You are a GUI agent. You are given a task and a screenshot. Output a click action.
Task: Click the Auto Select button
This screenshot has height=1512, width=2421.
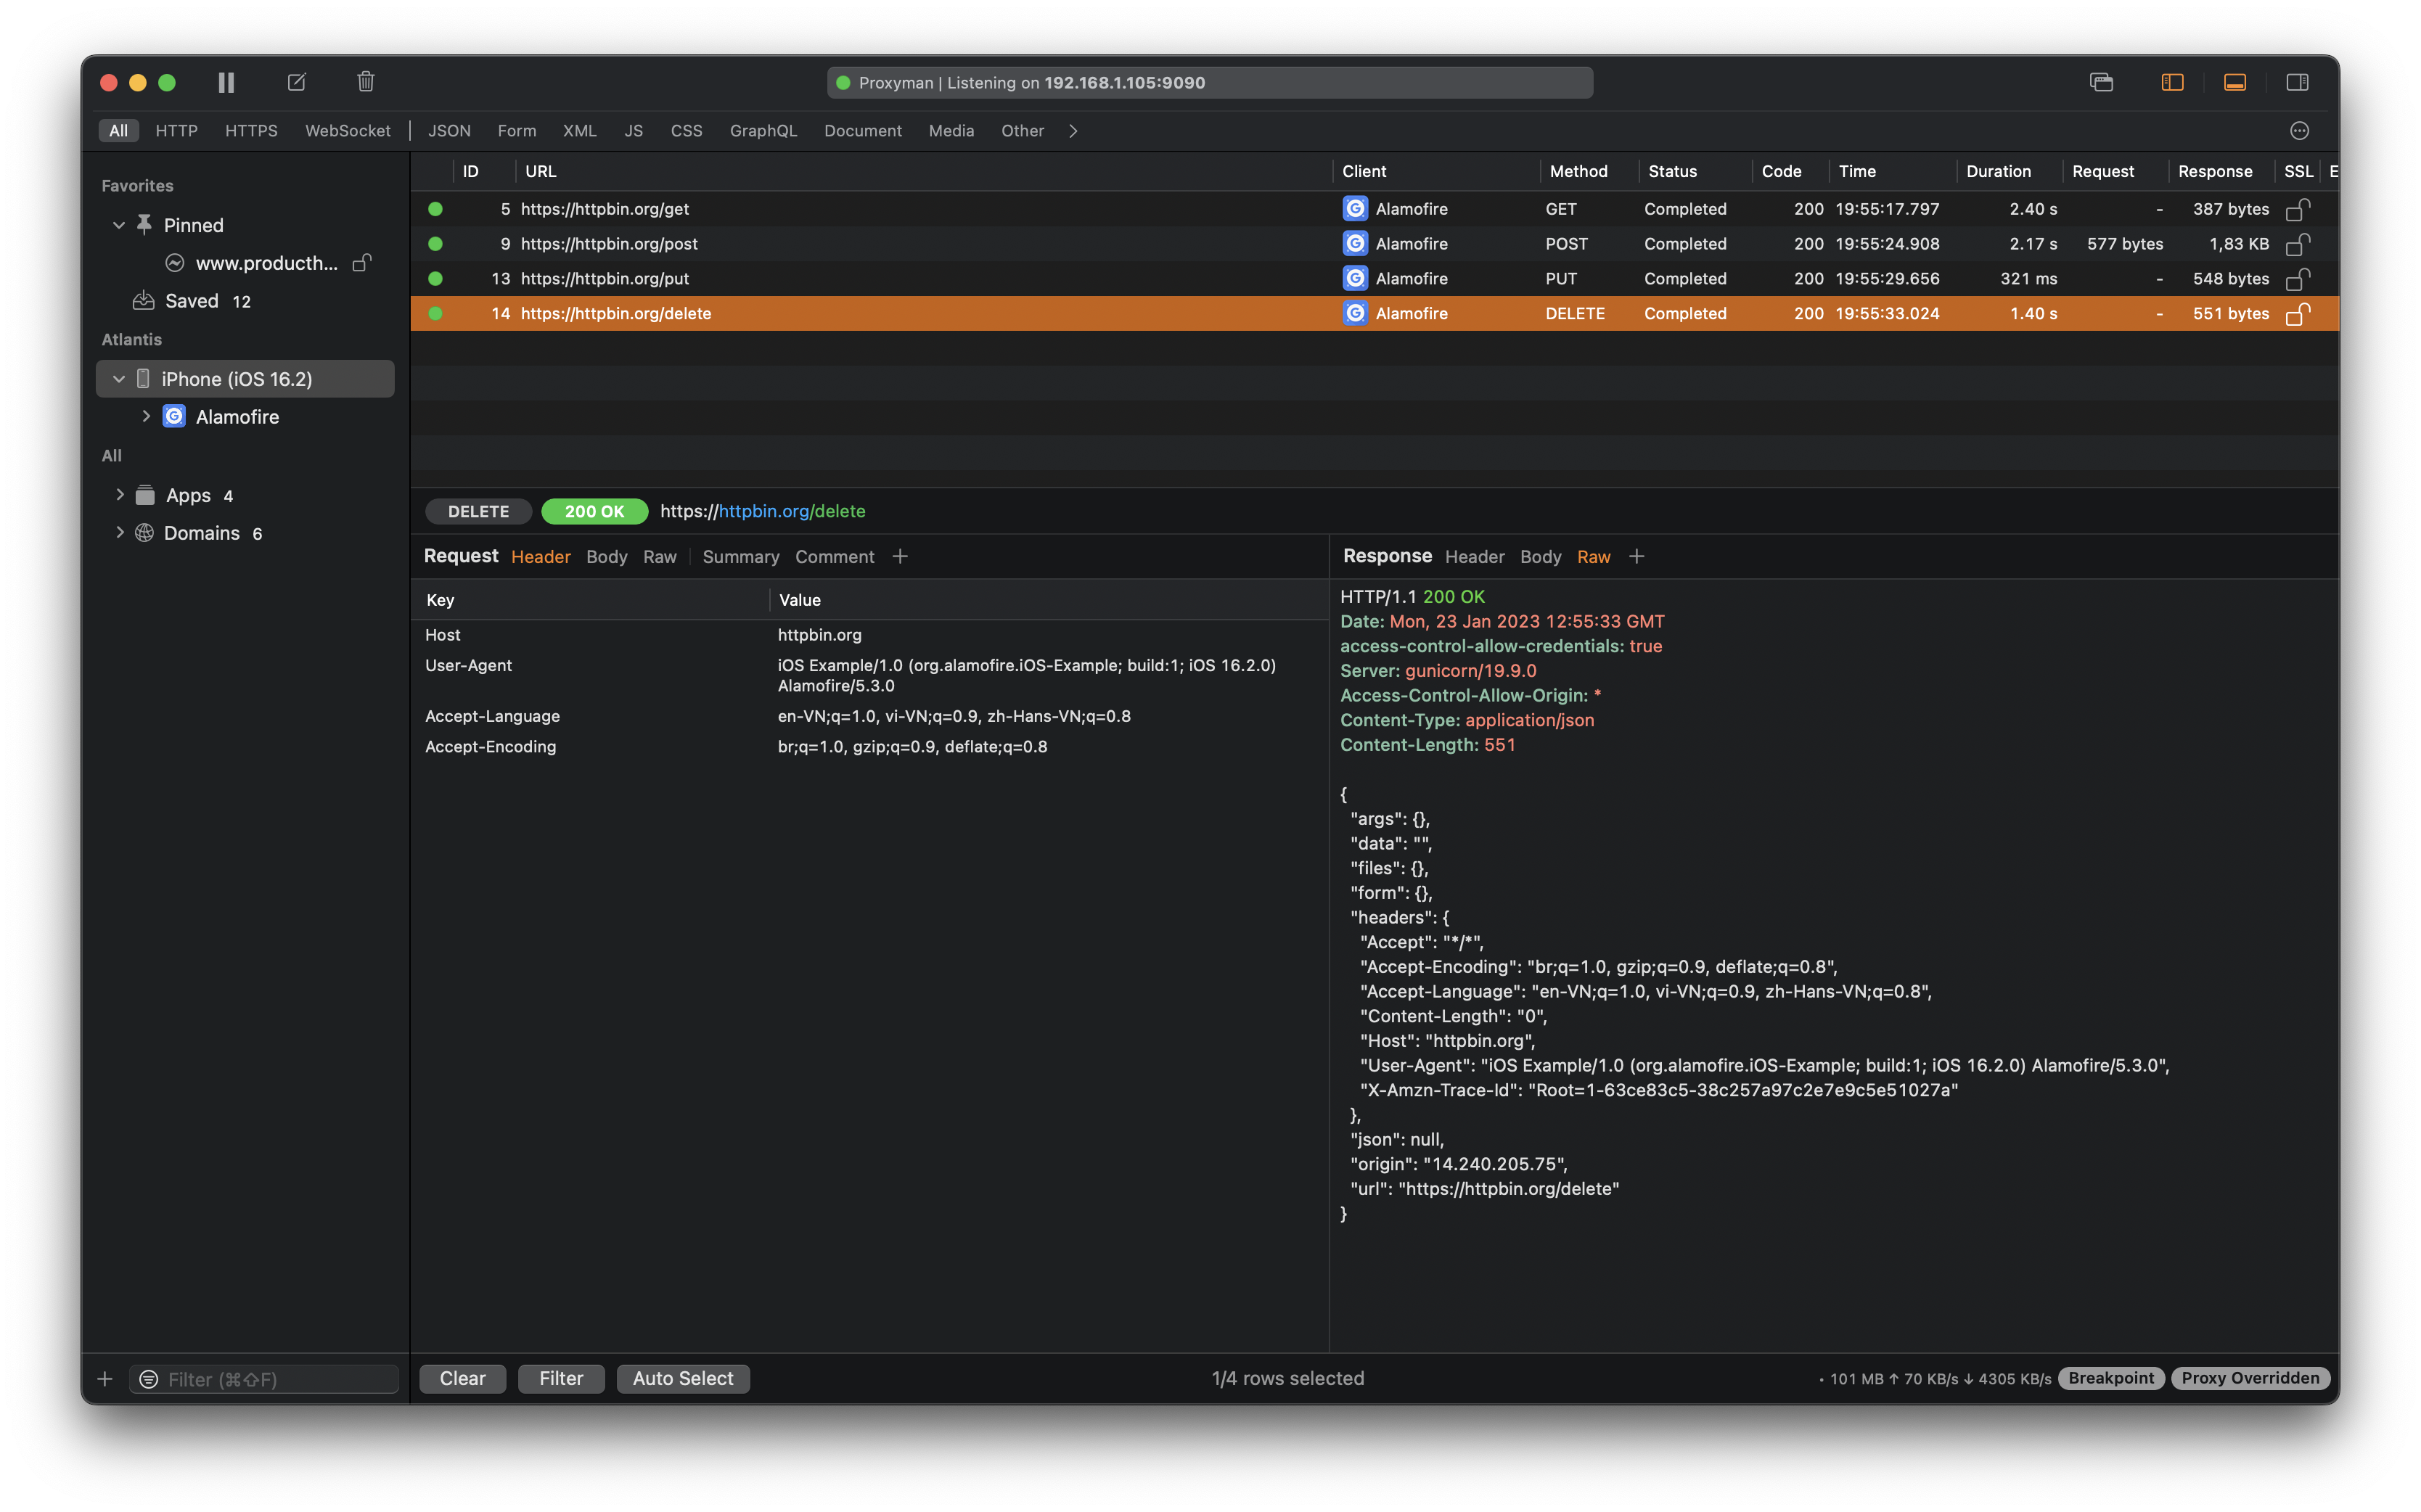click(x=683, y=1378)
